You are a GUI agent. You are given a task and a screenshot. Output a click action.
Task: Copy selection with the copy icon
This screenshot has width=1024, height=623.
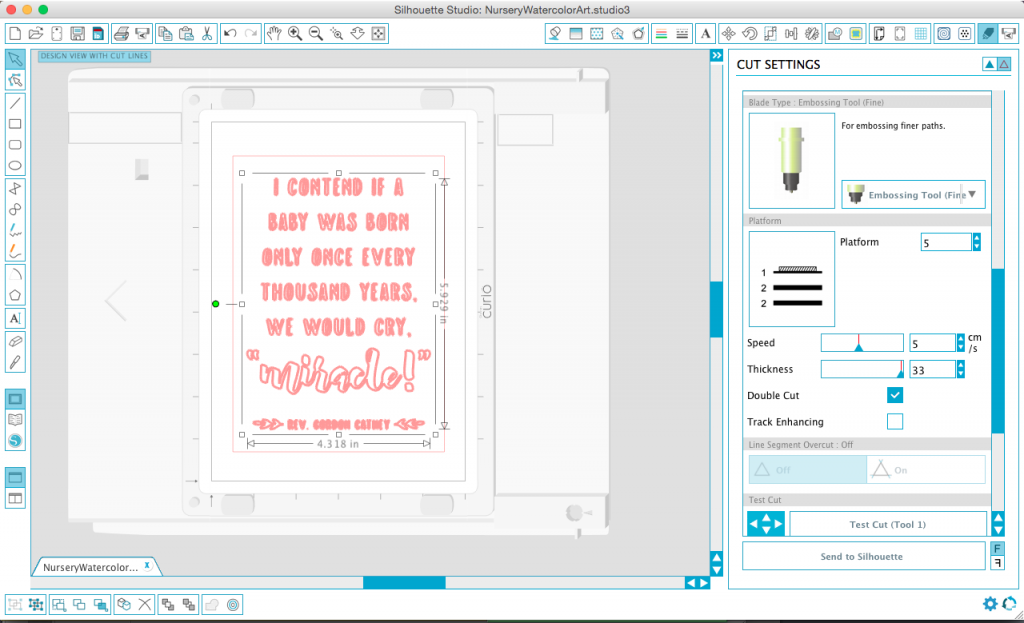[x=165, y=33]
